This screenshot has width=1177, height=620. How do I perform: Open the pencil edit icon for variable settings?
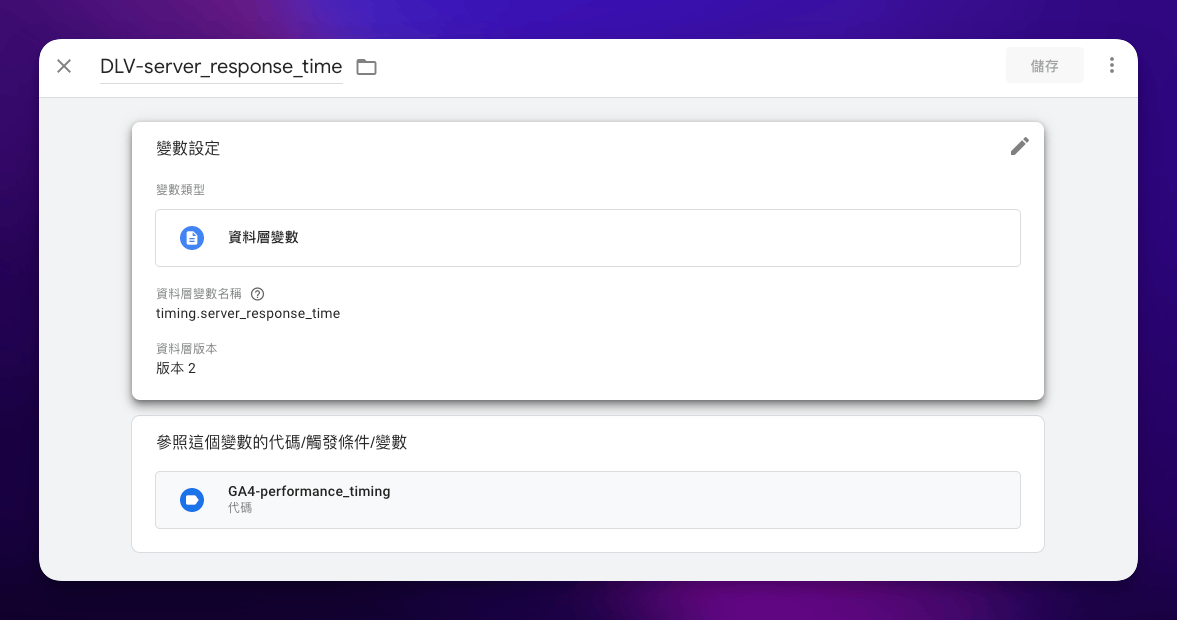[x=1019, y=146]
